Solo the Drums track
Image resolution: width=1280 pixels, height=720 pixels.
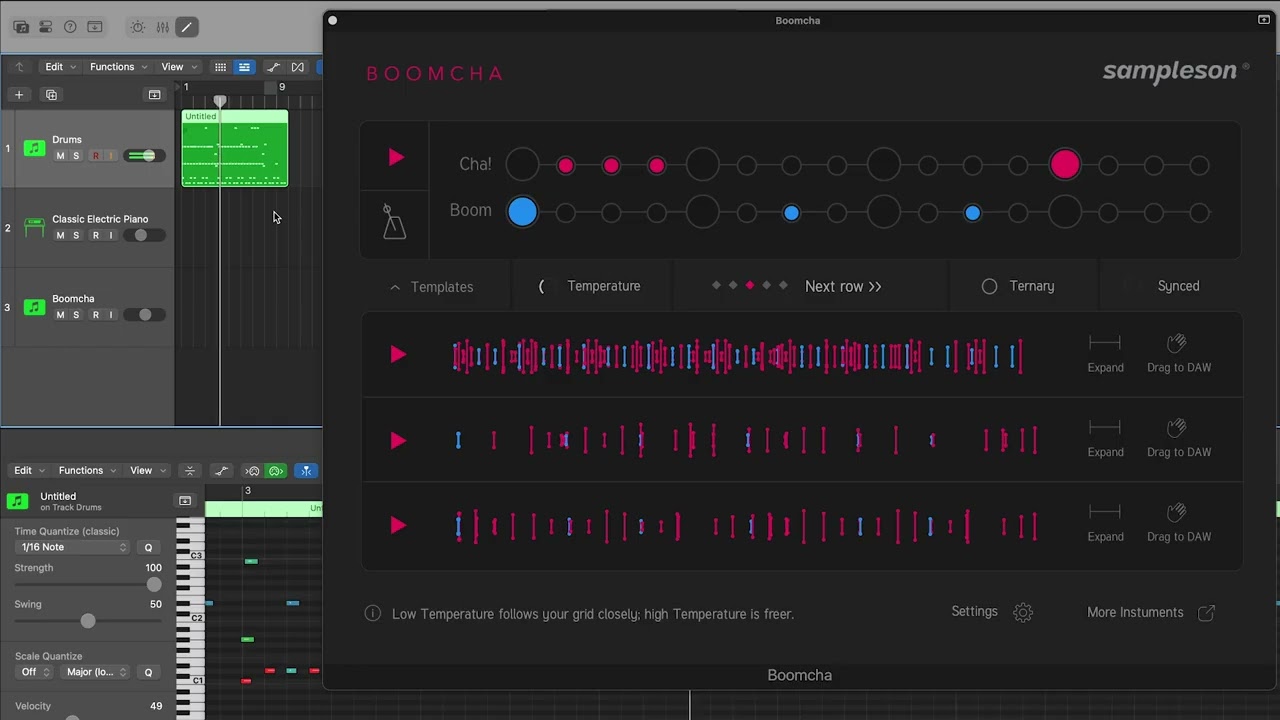point(76,156)
